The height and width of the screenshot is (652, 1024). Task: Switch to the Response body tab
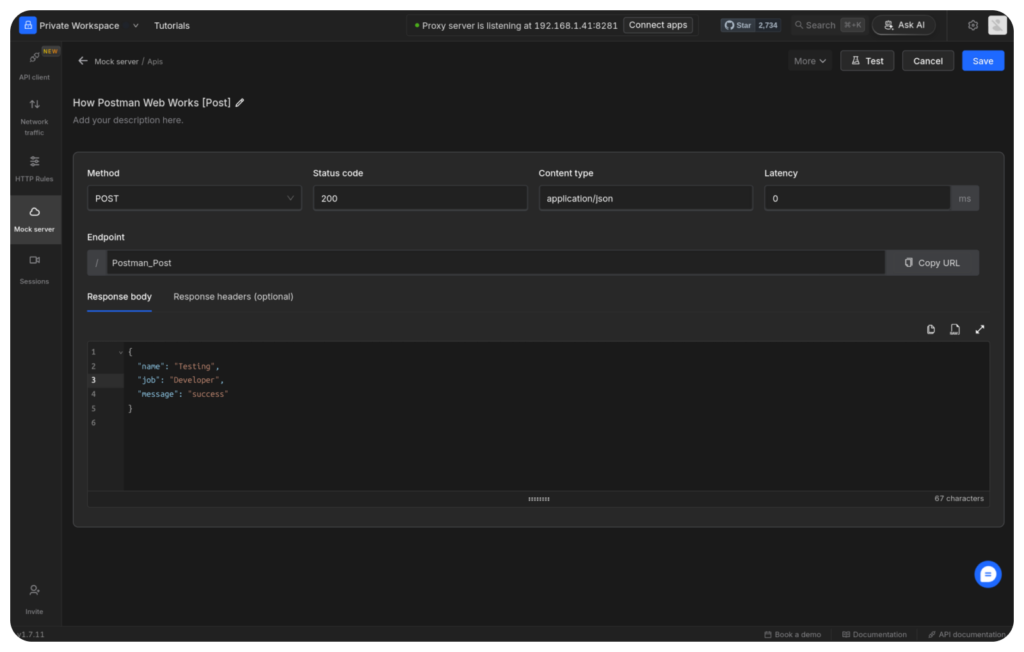[119, 297]
